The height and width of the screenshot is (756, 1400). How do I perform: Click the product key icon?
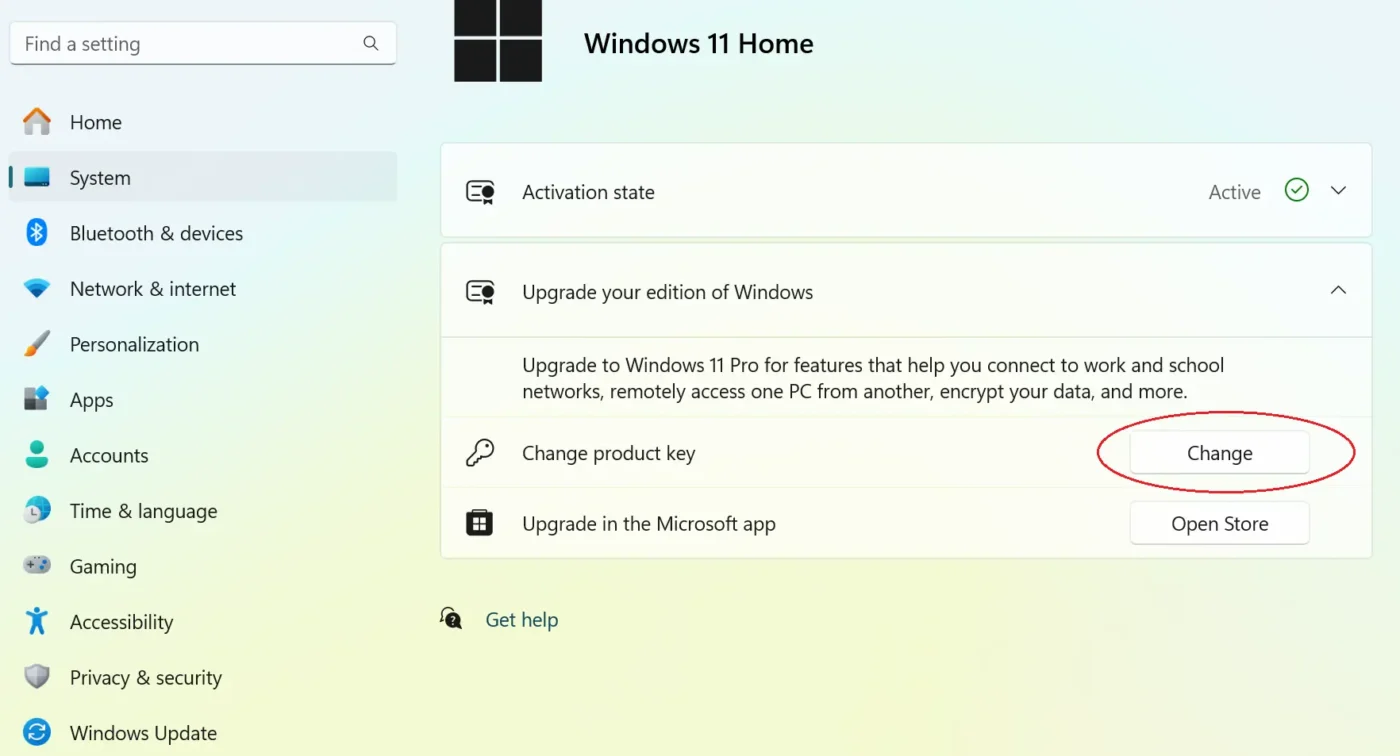click(x=480, y=453)
